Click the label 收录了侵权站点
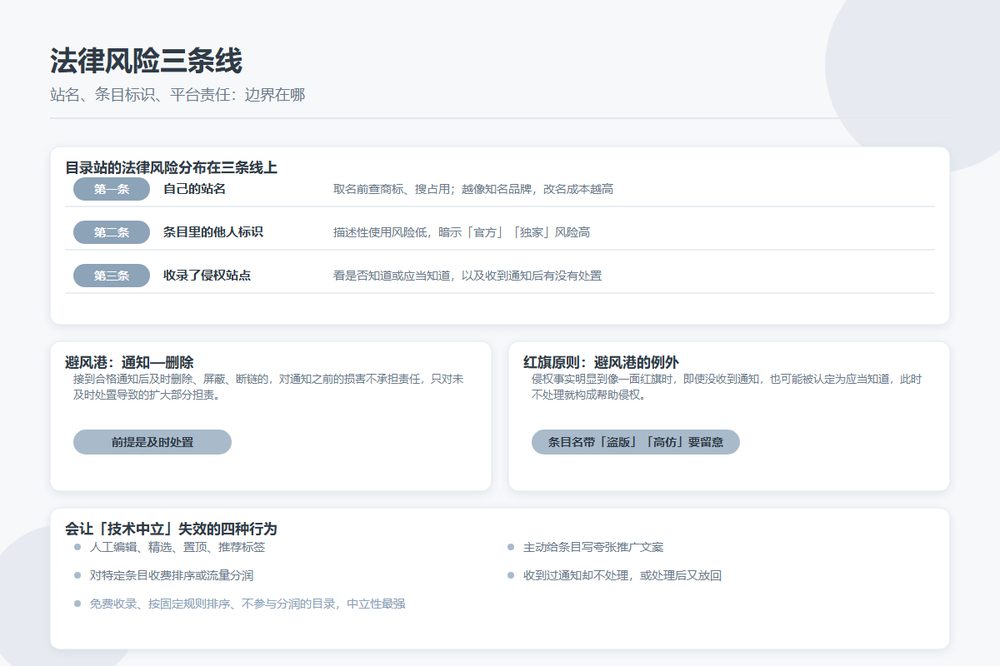 [207, 276]
